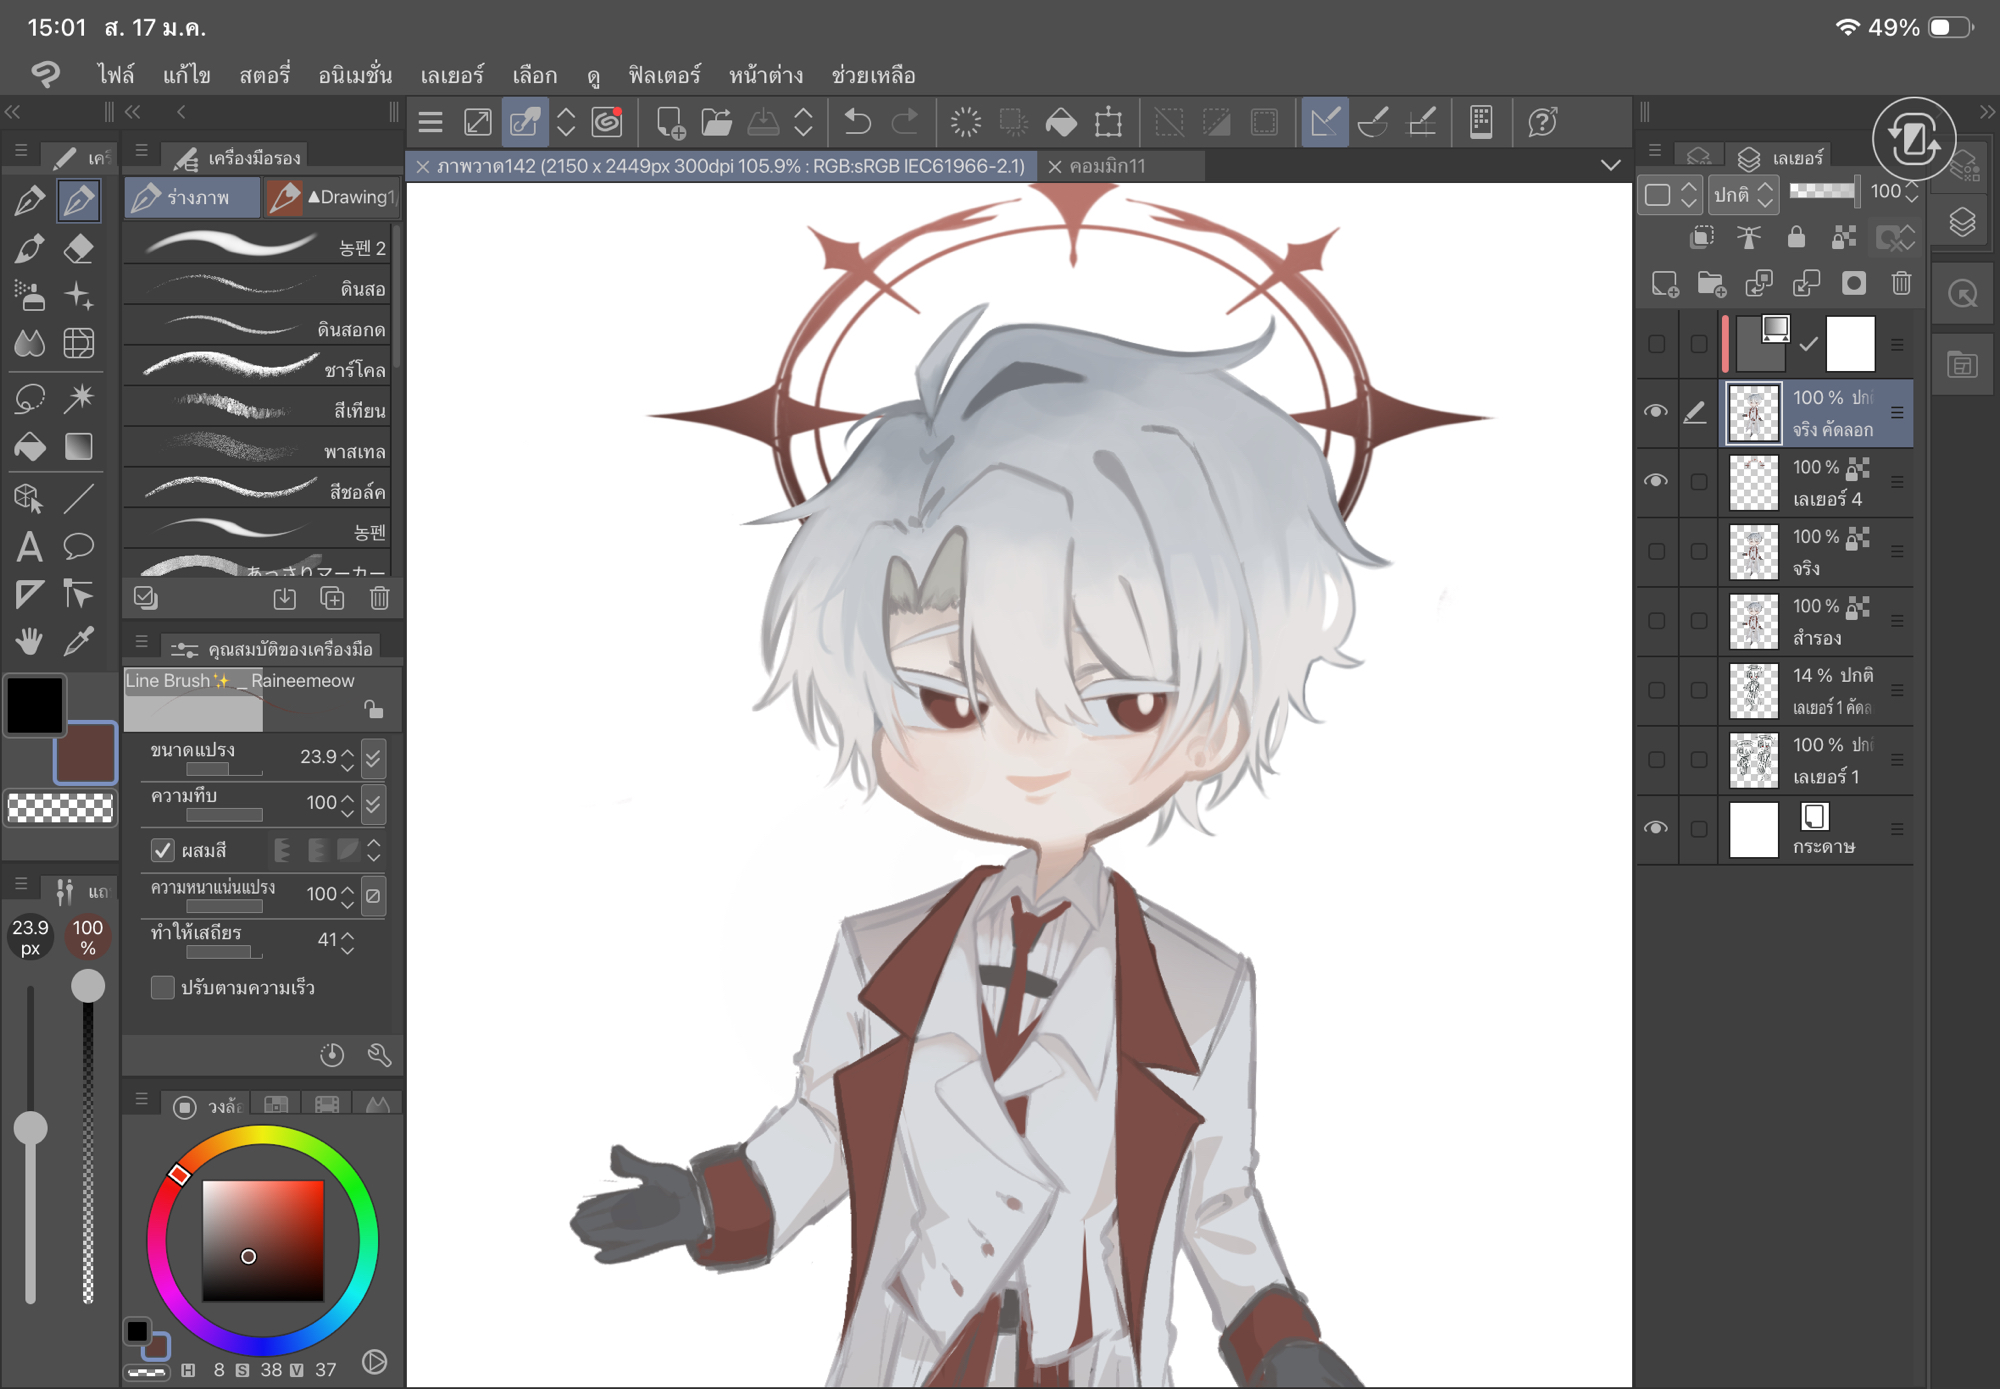Click the delete layer trash icon

coord(1901,284)
